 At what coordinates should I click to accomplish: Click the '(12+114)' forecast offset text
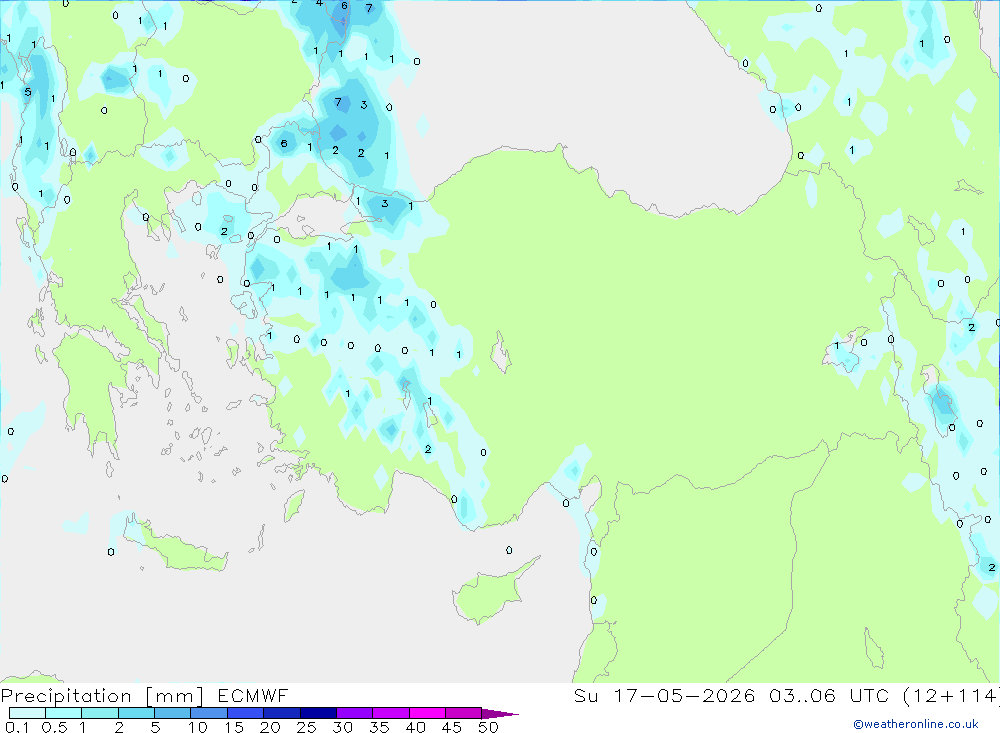click(x=951, y=696)
